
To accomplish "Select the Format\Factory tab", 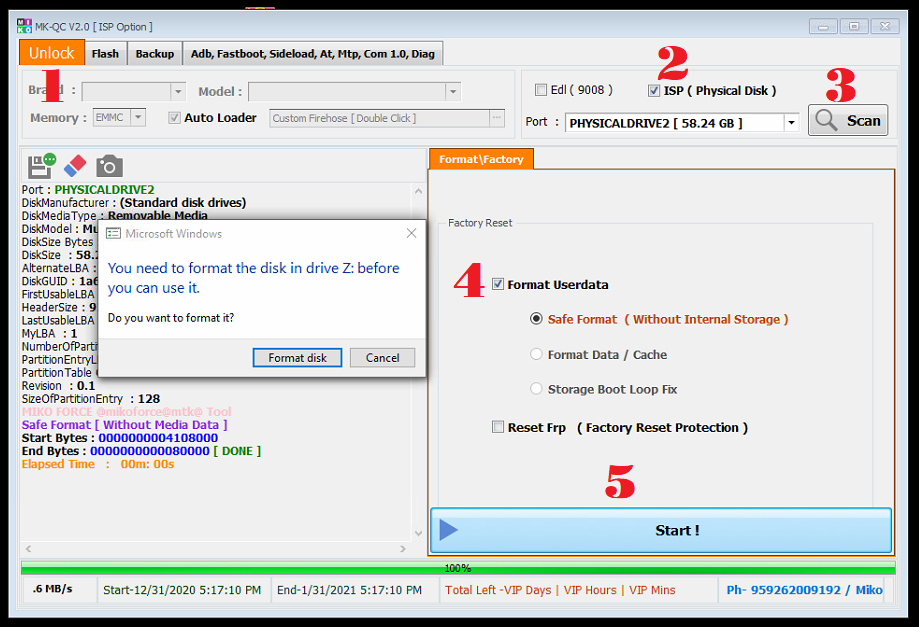I will 481,159.
